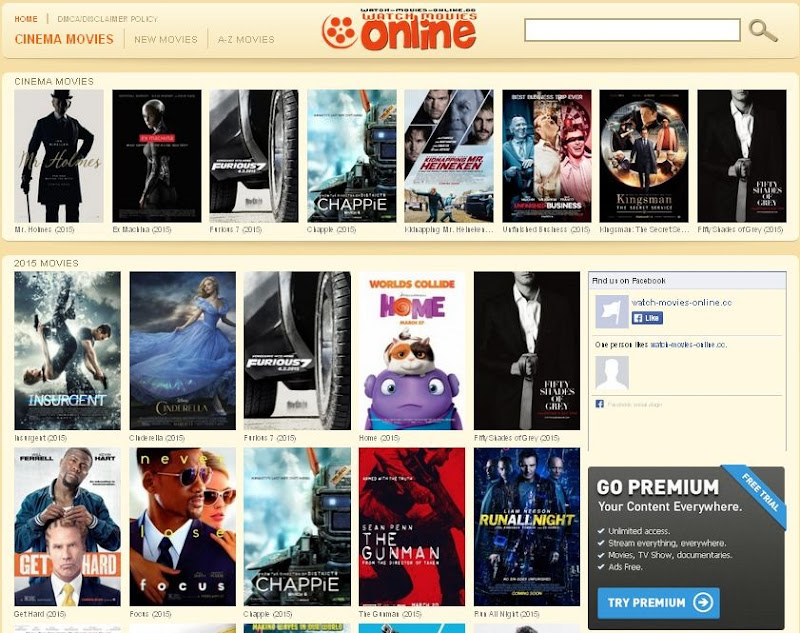The width and height of the screenshot is (800, 633).
Task: Click the 'Find us on Facebook' header
Action: click(629, 281)
